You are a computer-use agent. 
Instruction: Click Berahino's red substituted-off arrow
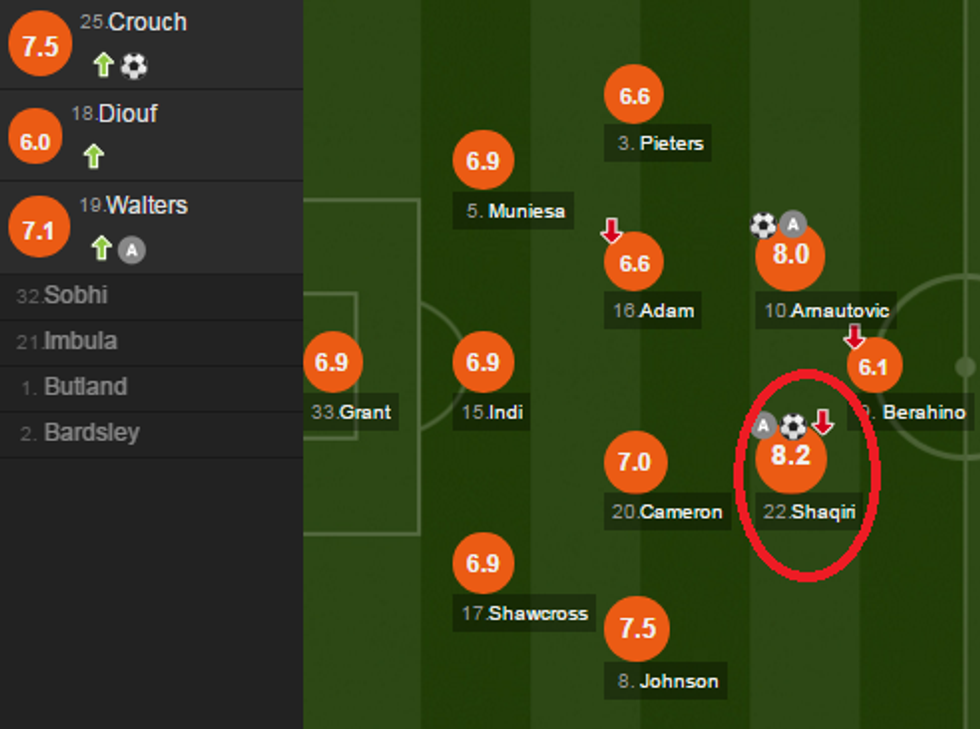(854, 337)
